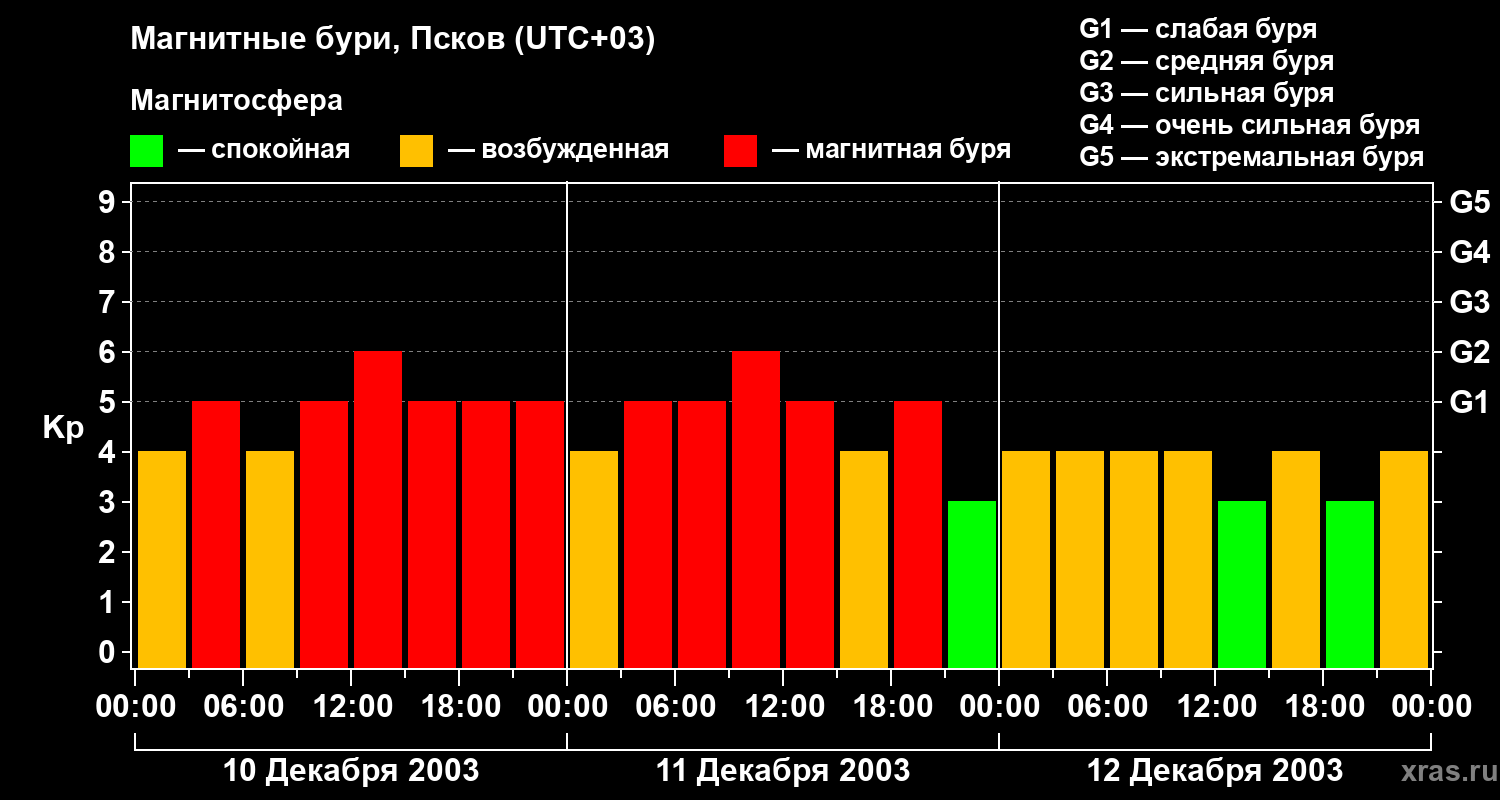1500x800 pixels.
Task: Click the red 'магнитная буря' legend swatch
Action: pyautogui.click(x=740, y=151)
